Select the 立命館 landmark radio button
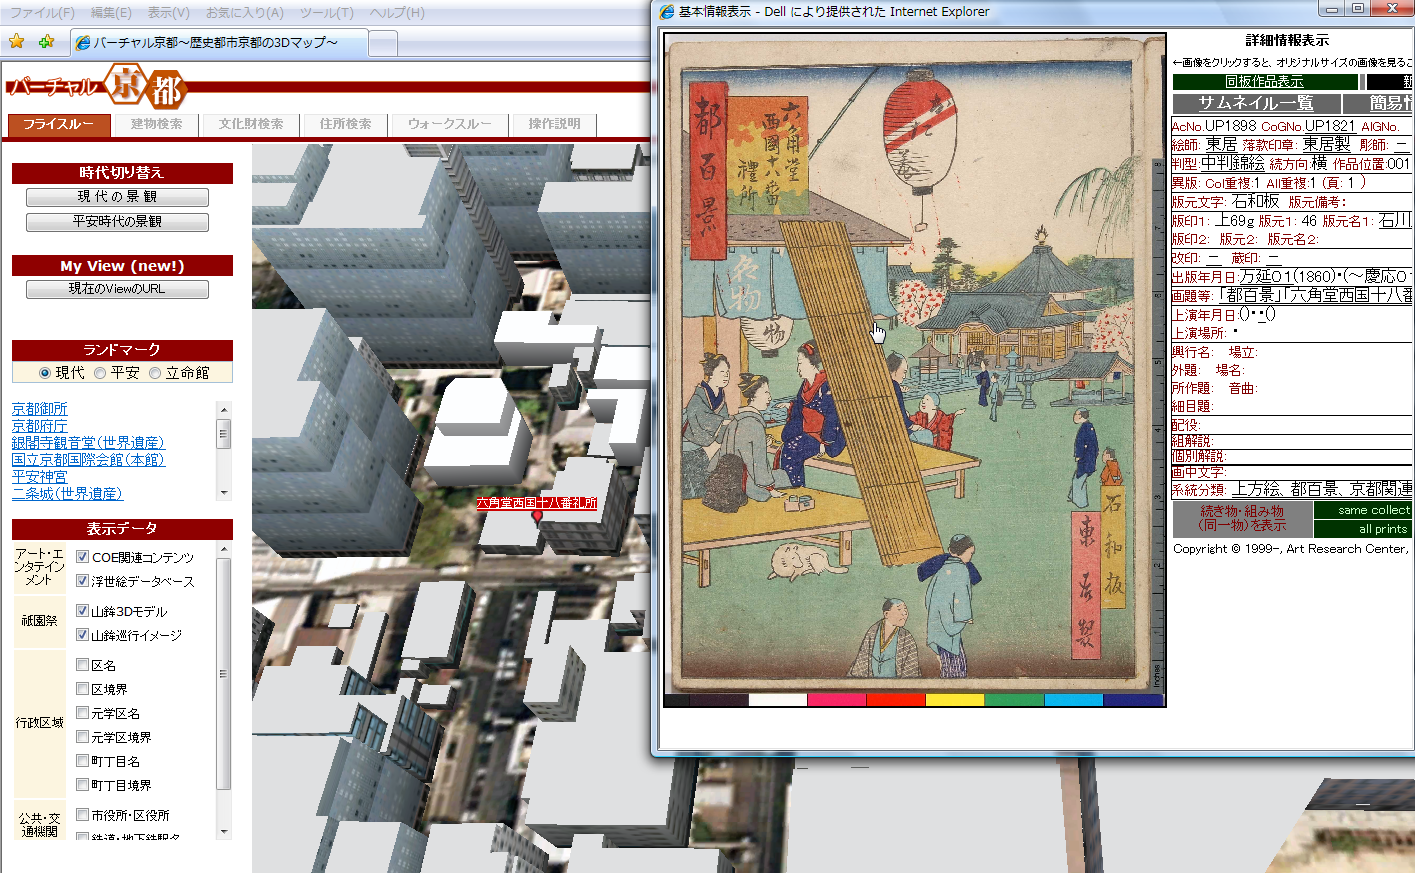This screenshot has height=873, width=1415. (x=154, y=373)
